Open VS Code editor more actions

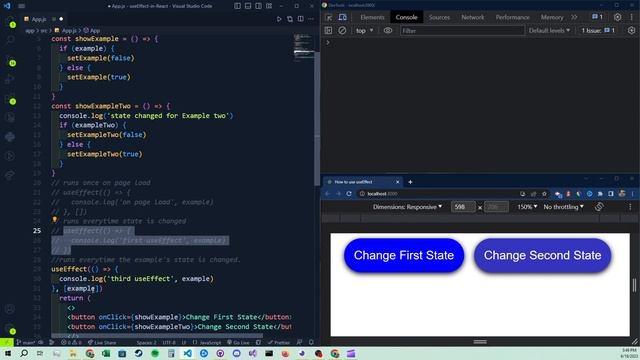[x=311, y=19]
